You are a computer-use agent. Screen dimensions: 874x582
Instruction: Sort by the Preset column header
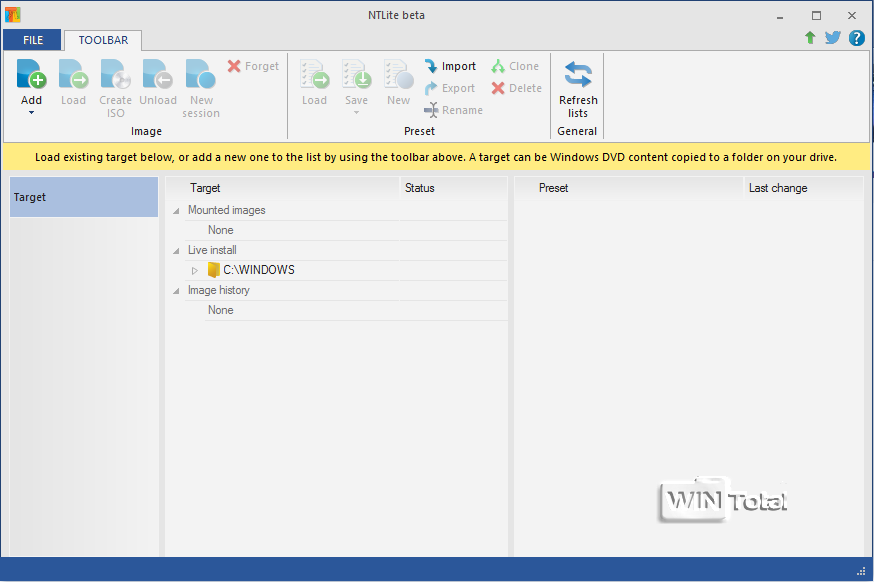pyautogui.click(x=629, y=188)
